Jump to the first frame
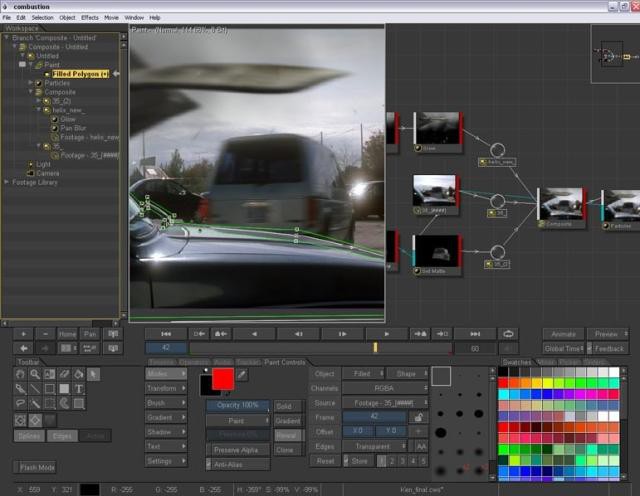 (x=166, y=333)
